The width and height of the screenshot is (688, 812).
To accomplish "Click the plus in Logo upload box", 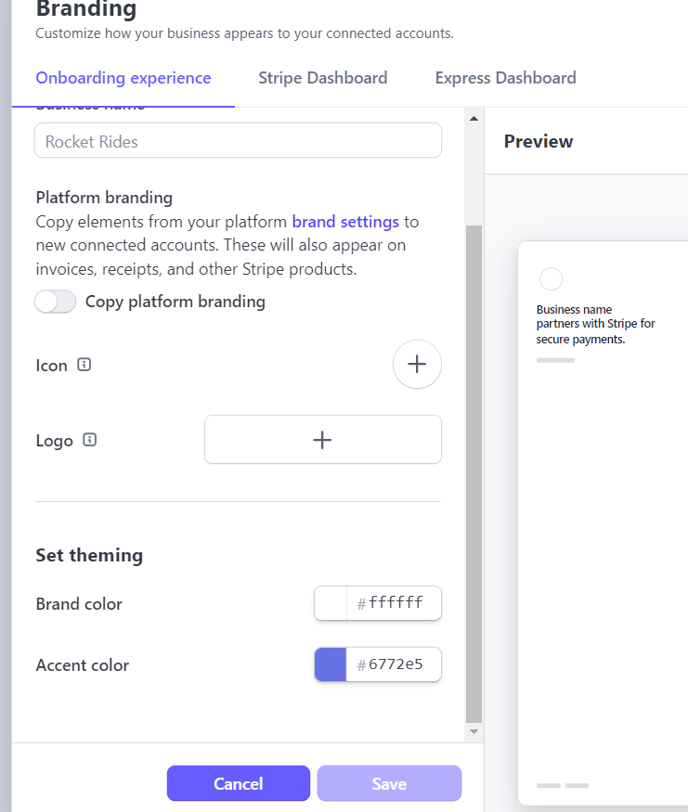I will pos(322,440).
